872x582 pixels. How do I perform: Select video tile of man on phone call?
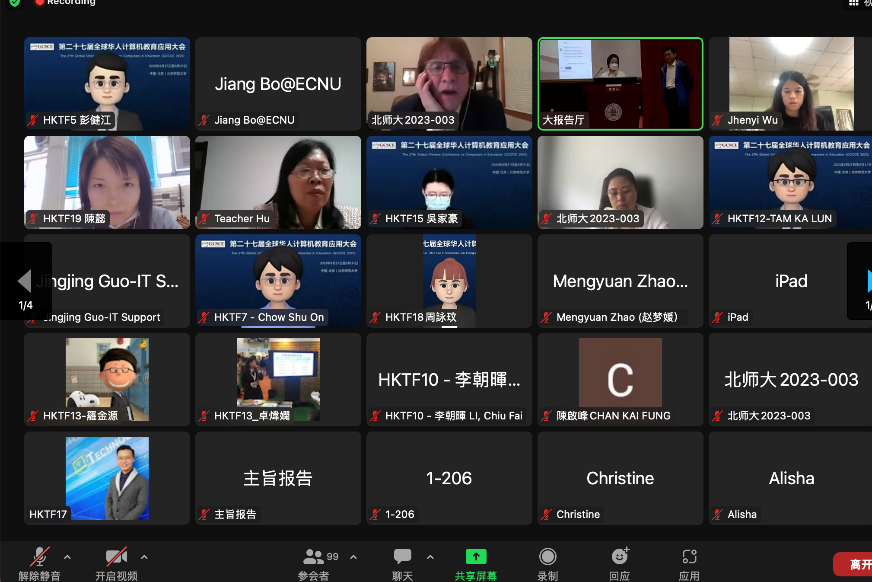coord(449,84)
